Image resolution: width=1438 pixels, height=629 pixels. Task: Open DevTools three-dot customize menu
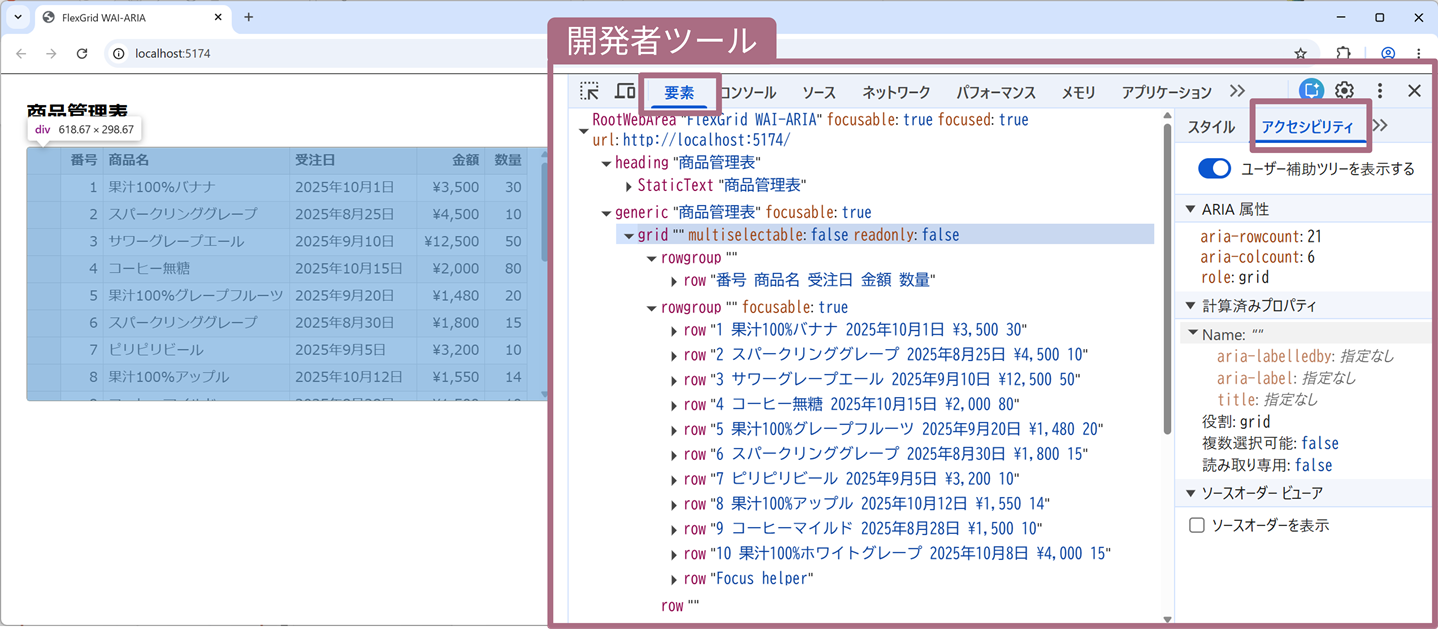pyautogui.click(x=1380, y=91)
